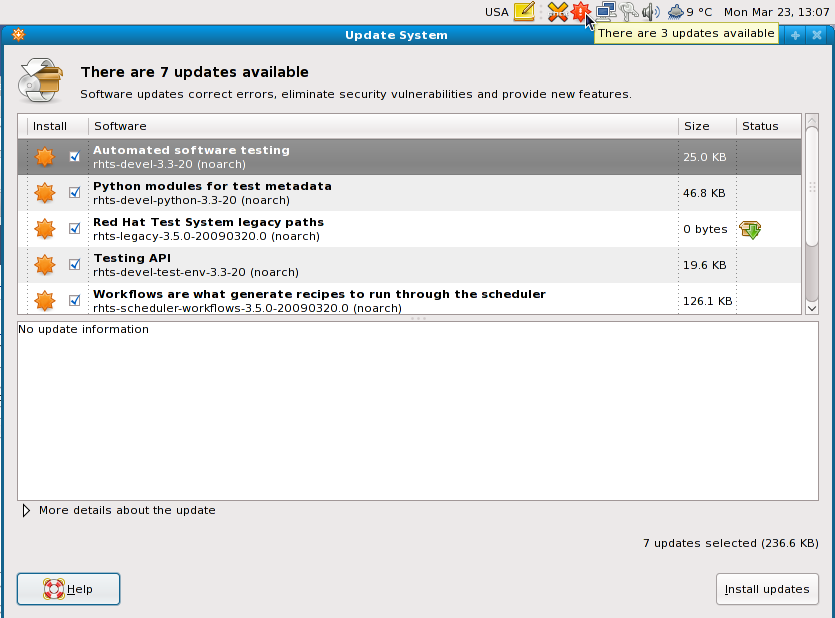Click the scroll down arrow of updates list

pyautogui.click(x=811, y=308)
